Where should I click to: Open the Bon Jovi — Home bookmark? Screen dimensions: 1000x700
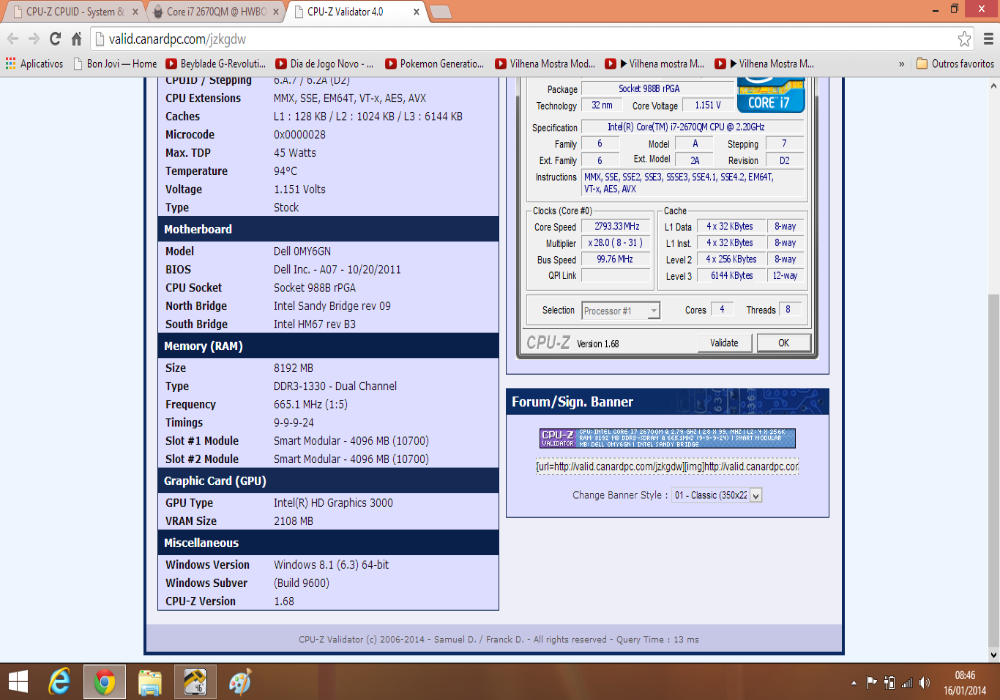pyautogui.click(x=115, y=64)
